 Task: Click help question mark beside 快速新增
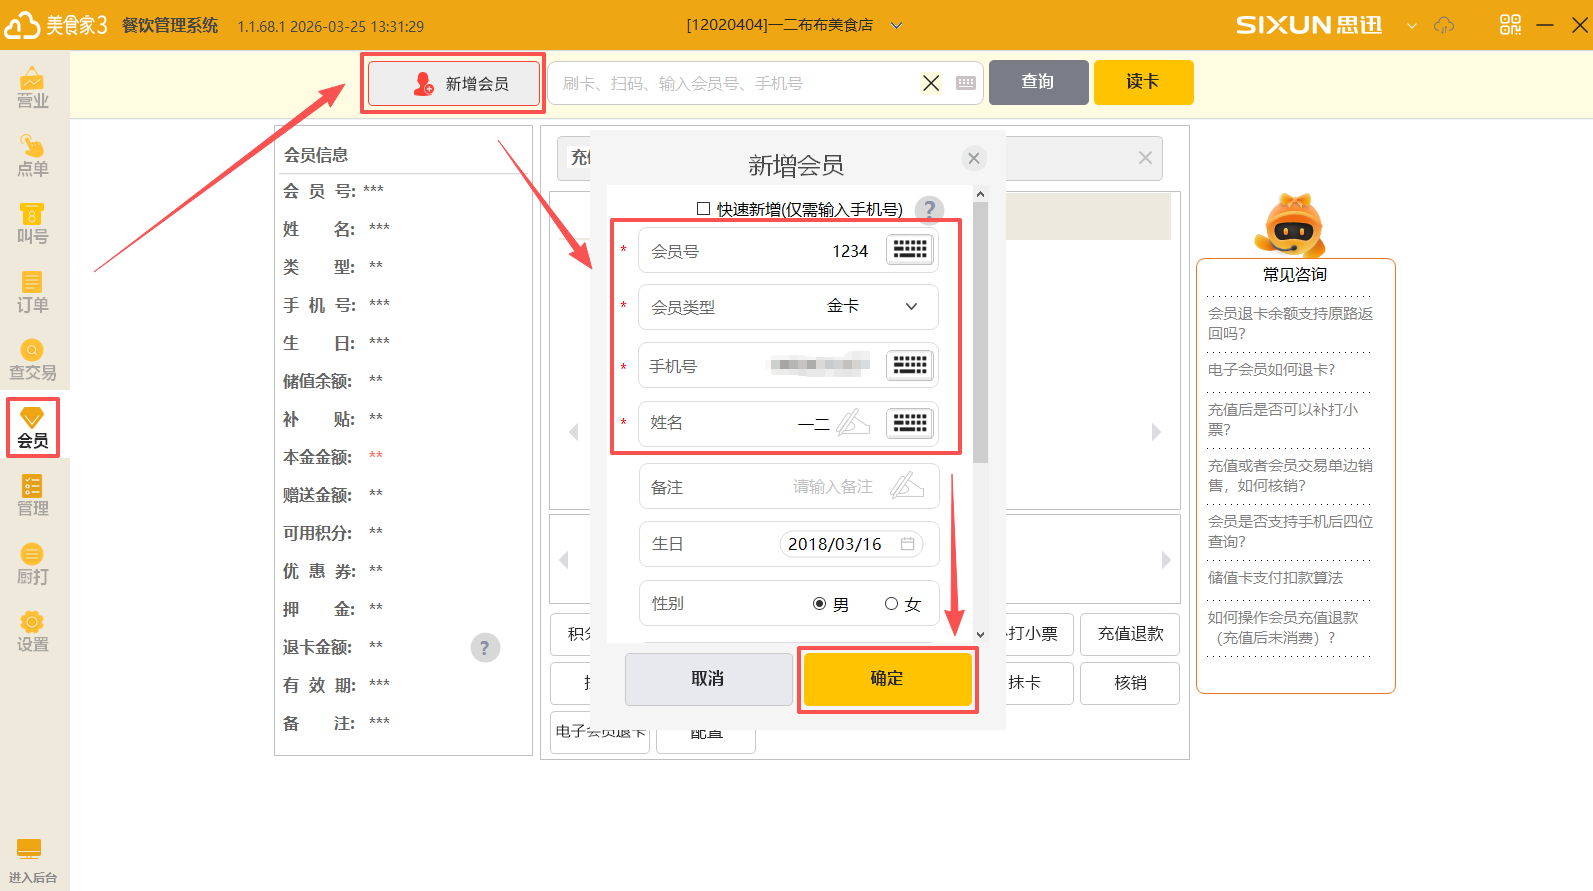click(929, 209)
